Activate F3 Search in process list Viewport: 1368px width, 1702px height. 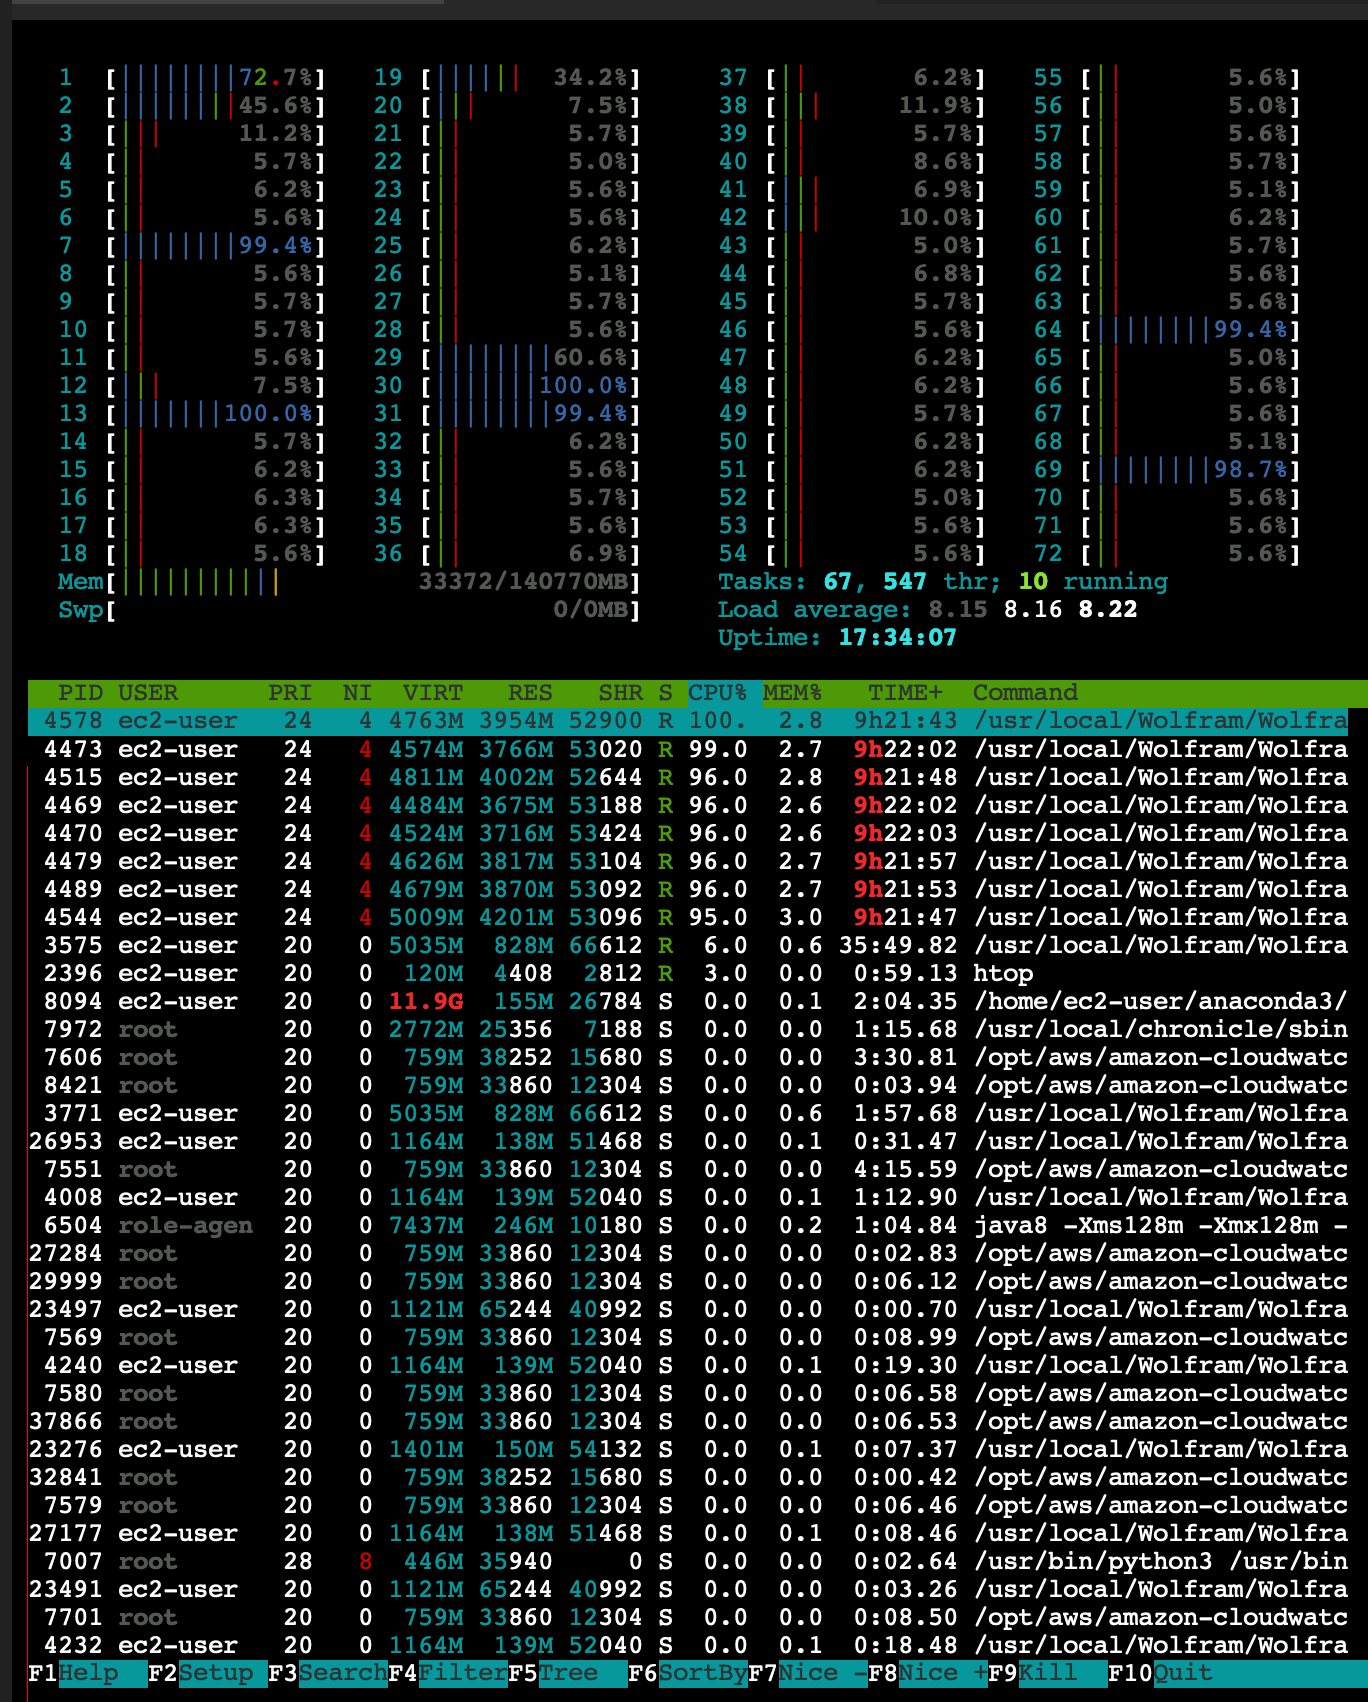click(x=327, y=1673)
